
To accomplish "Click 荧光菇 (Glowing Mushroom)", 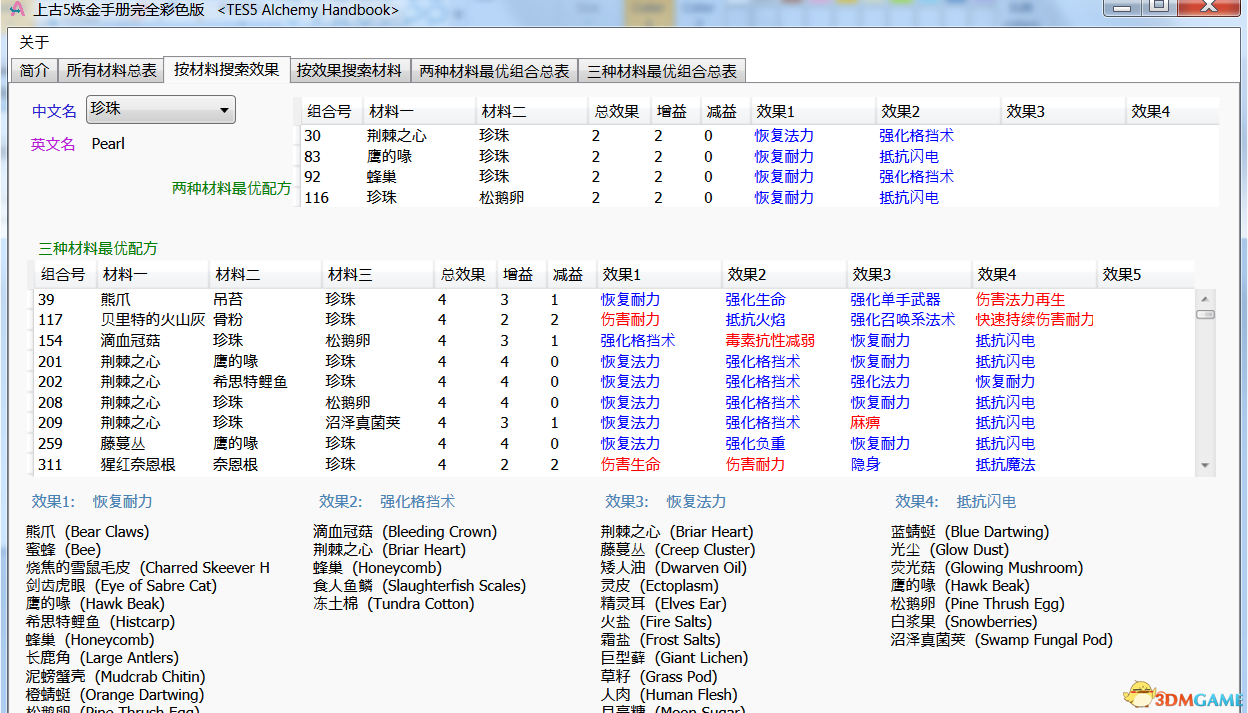I will pyautogui.click(x=987, y=568).
